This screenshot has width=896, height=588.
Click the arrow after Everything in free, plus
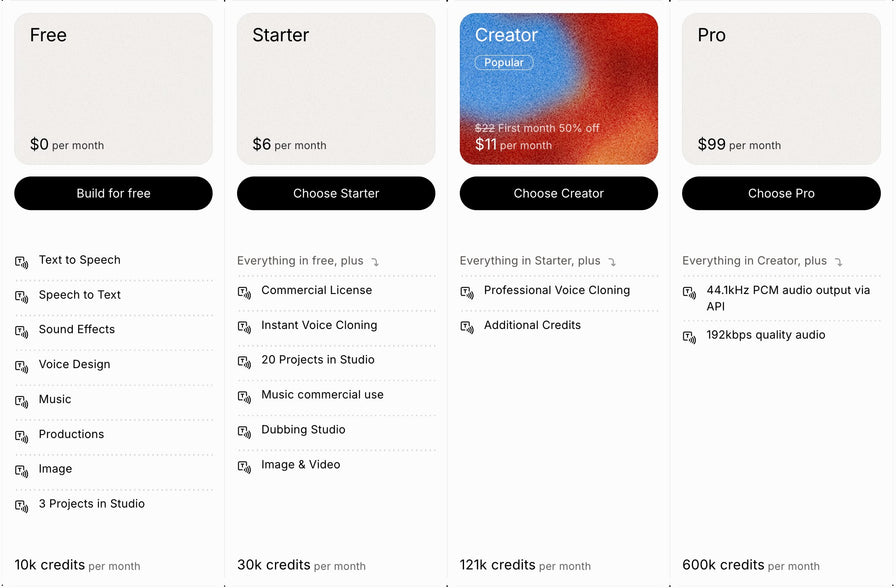pyautogui.click(x=375, y=262)
